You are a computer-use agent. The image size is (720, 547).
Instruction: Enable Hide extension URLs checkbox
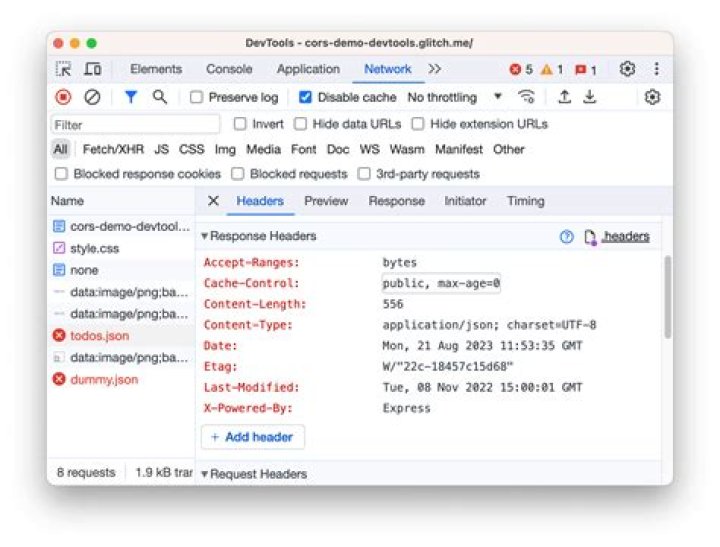pos(418,124)
